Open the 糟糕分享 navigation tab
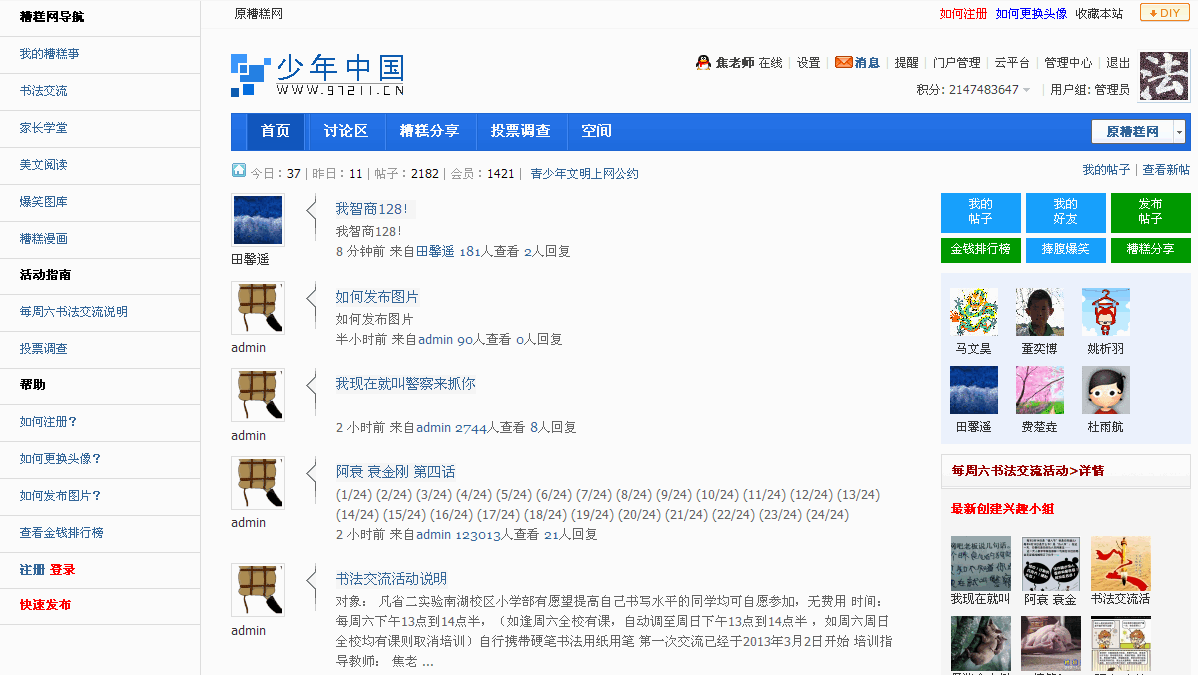Image resolution: width=1198 pixels, height=675 pixels. pyautogui.click(x=429, y=131)
